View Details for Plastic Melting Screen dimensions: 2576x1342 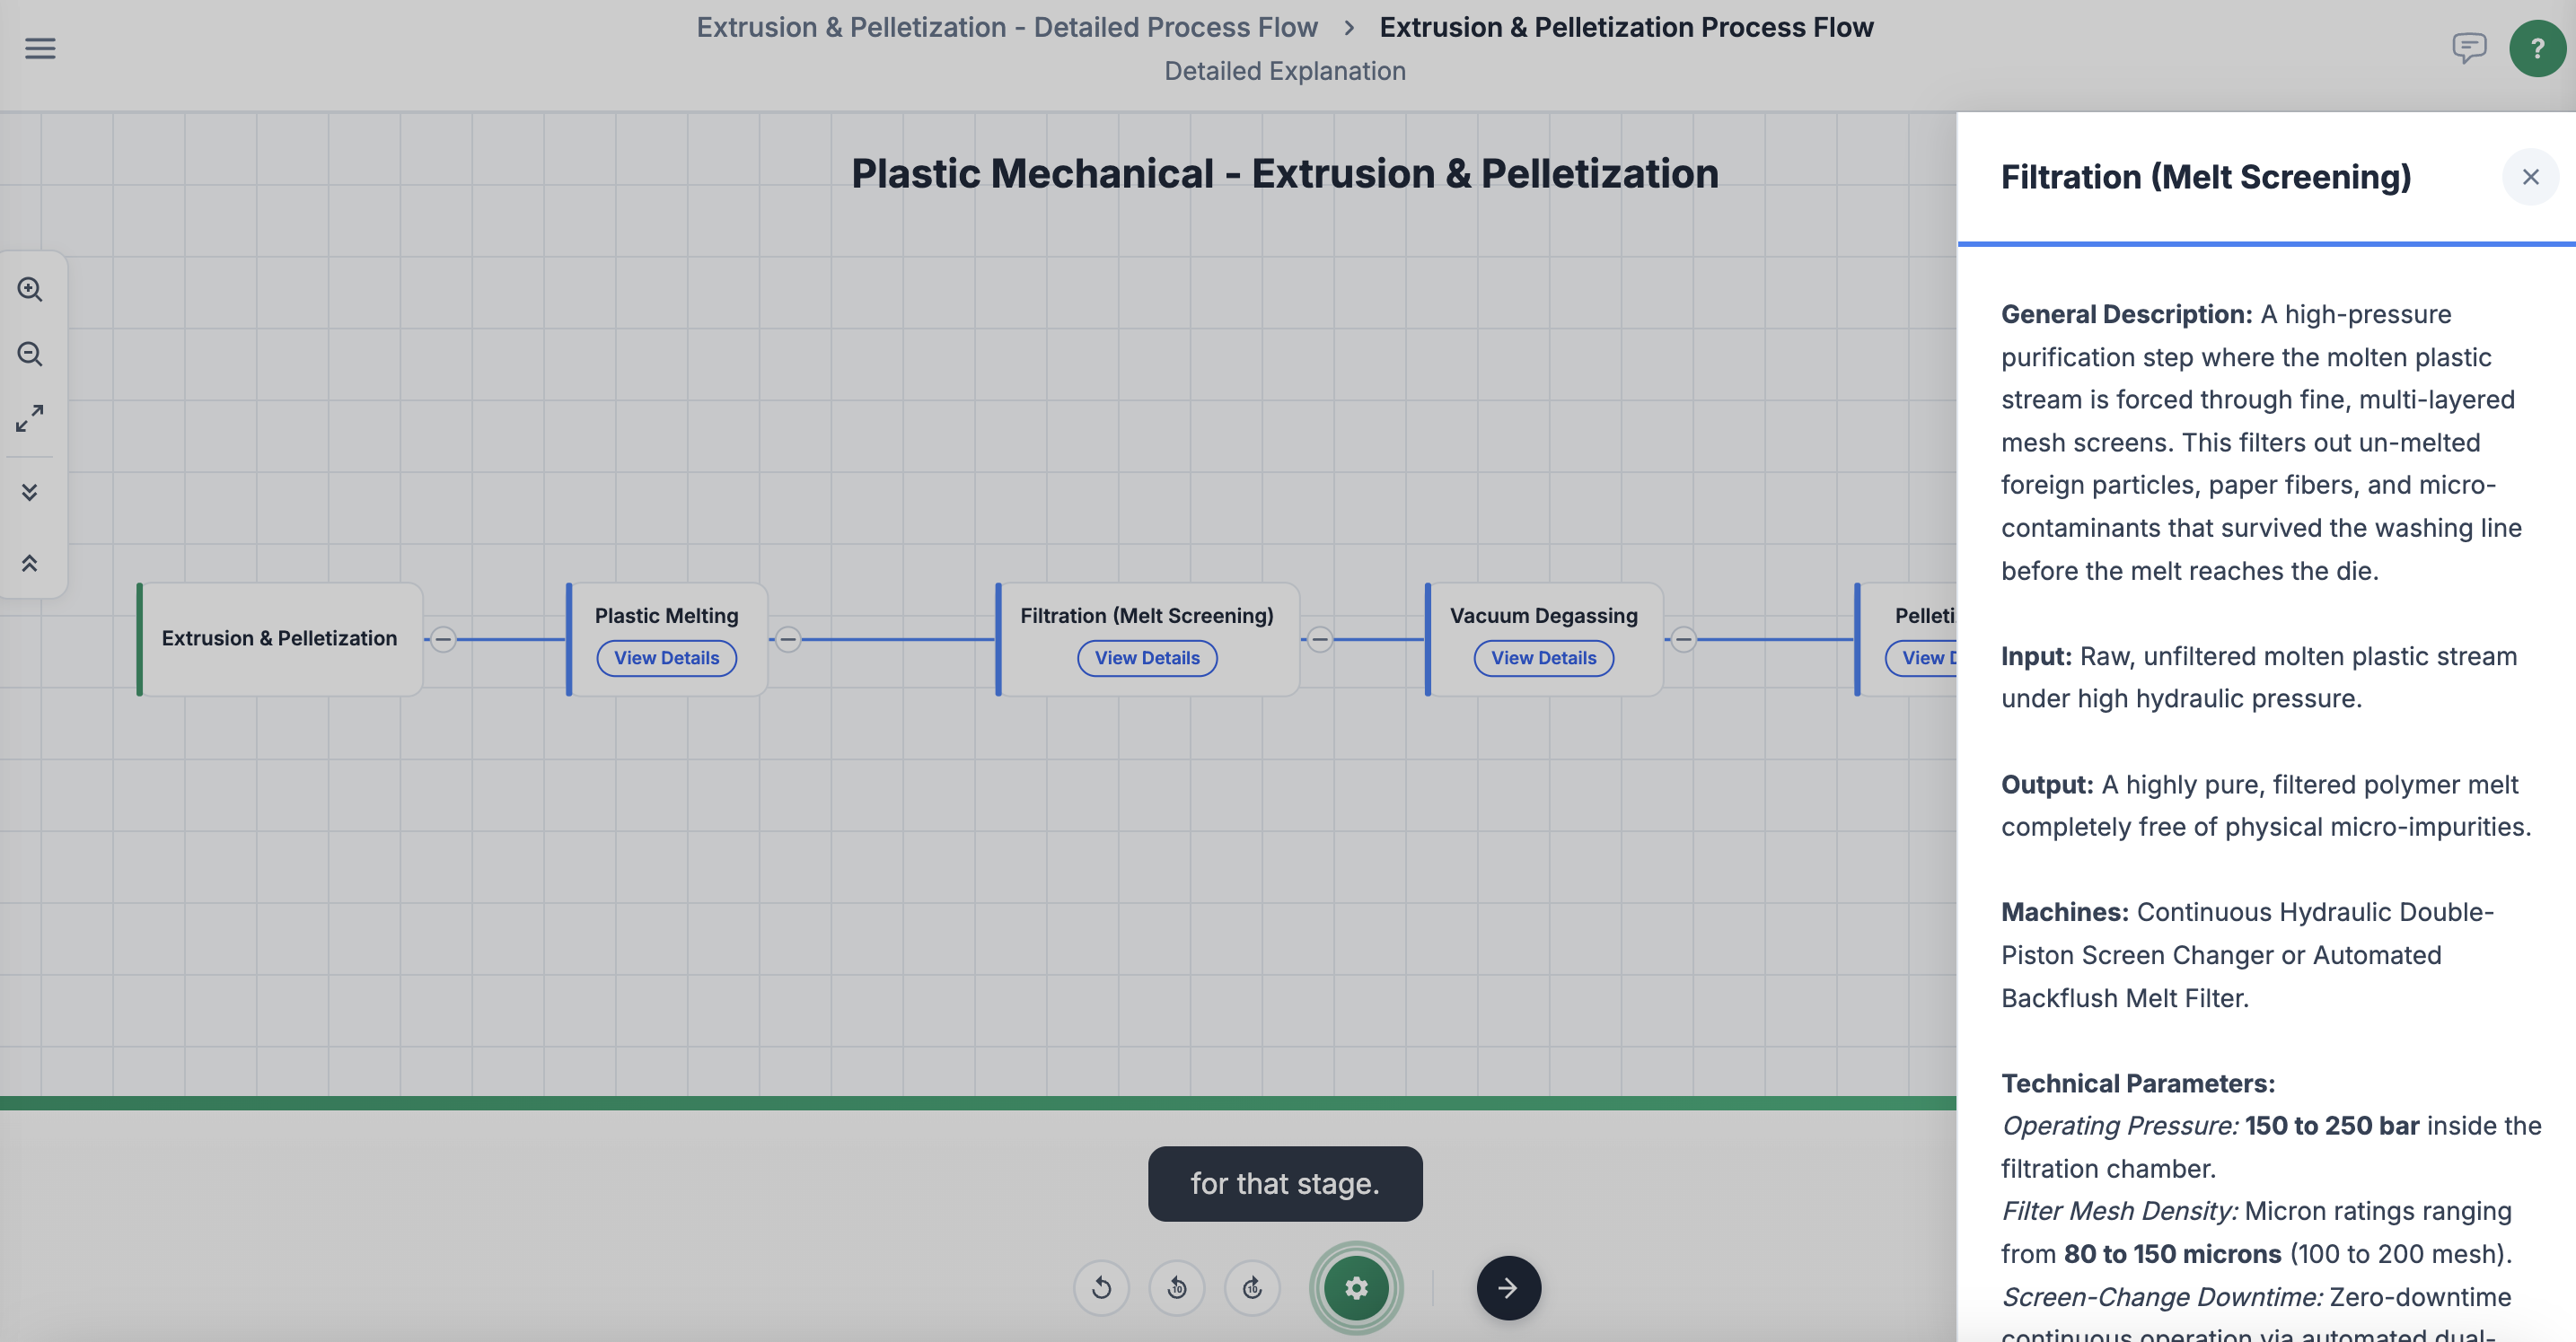[x=667, y=658]
